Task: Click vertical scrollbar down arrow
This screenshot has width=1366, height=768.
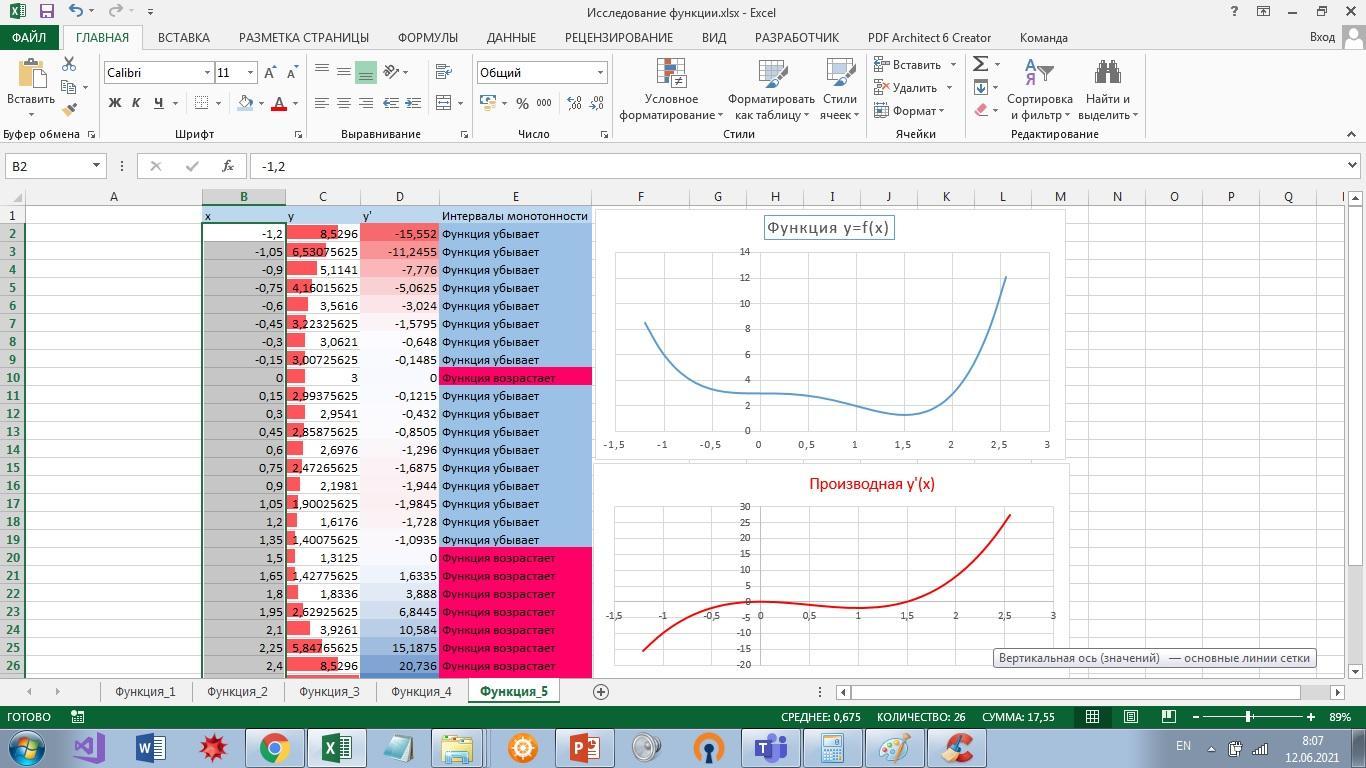Action: click(x=1355, y=671)
